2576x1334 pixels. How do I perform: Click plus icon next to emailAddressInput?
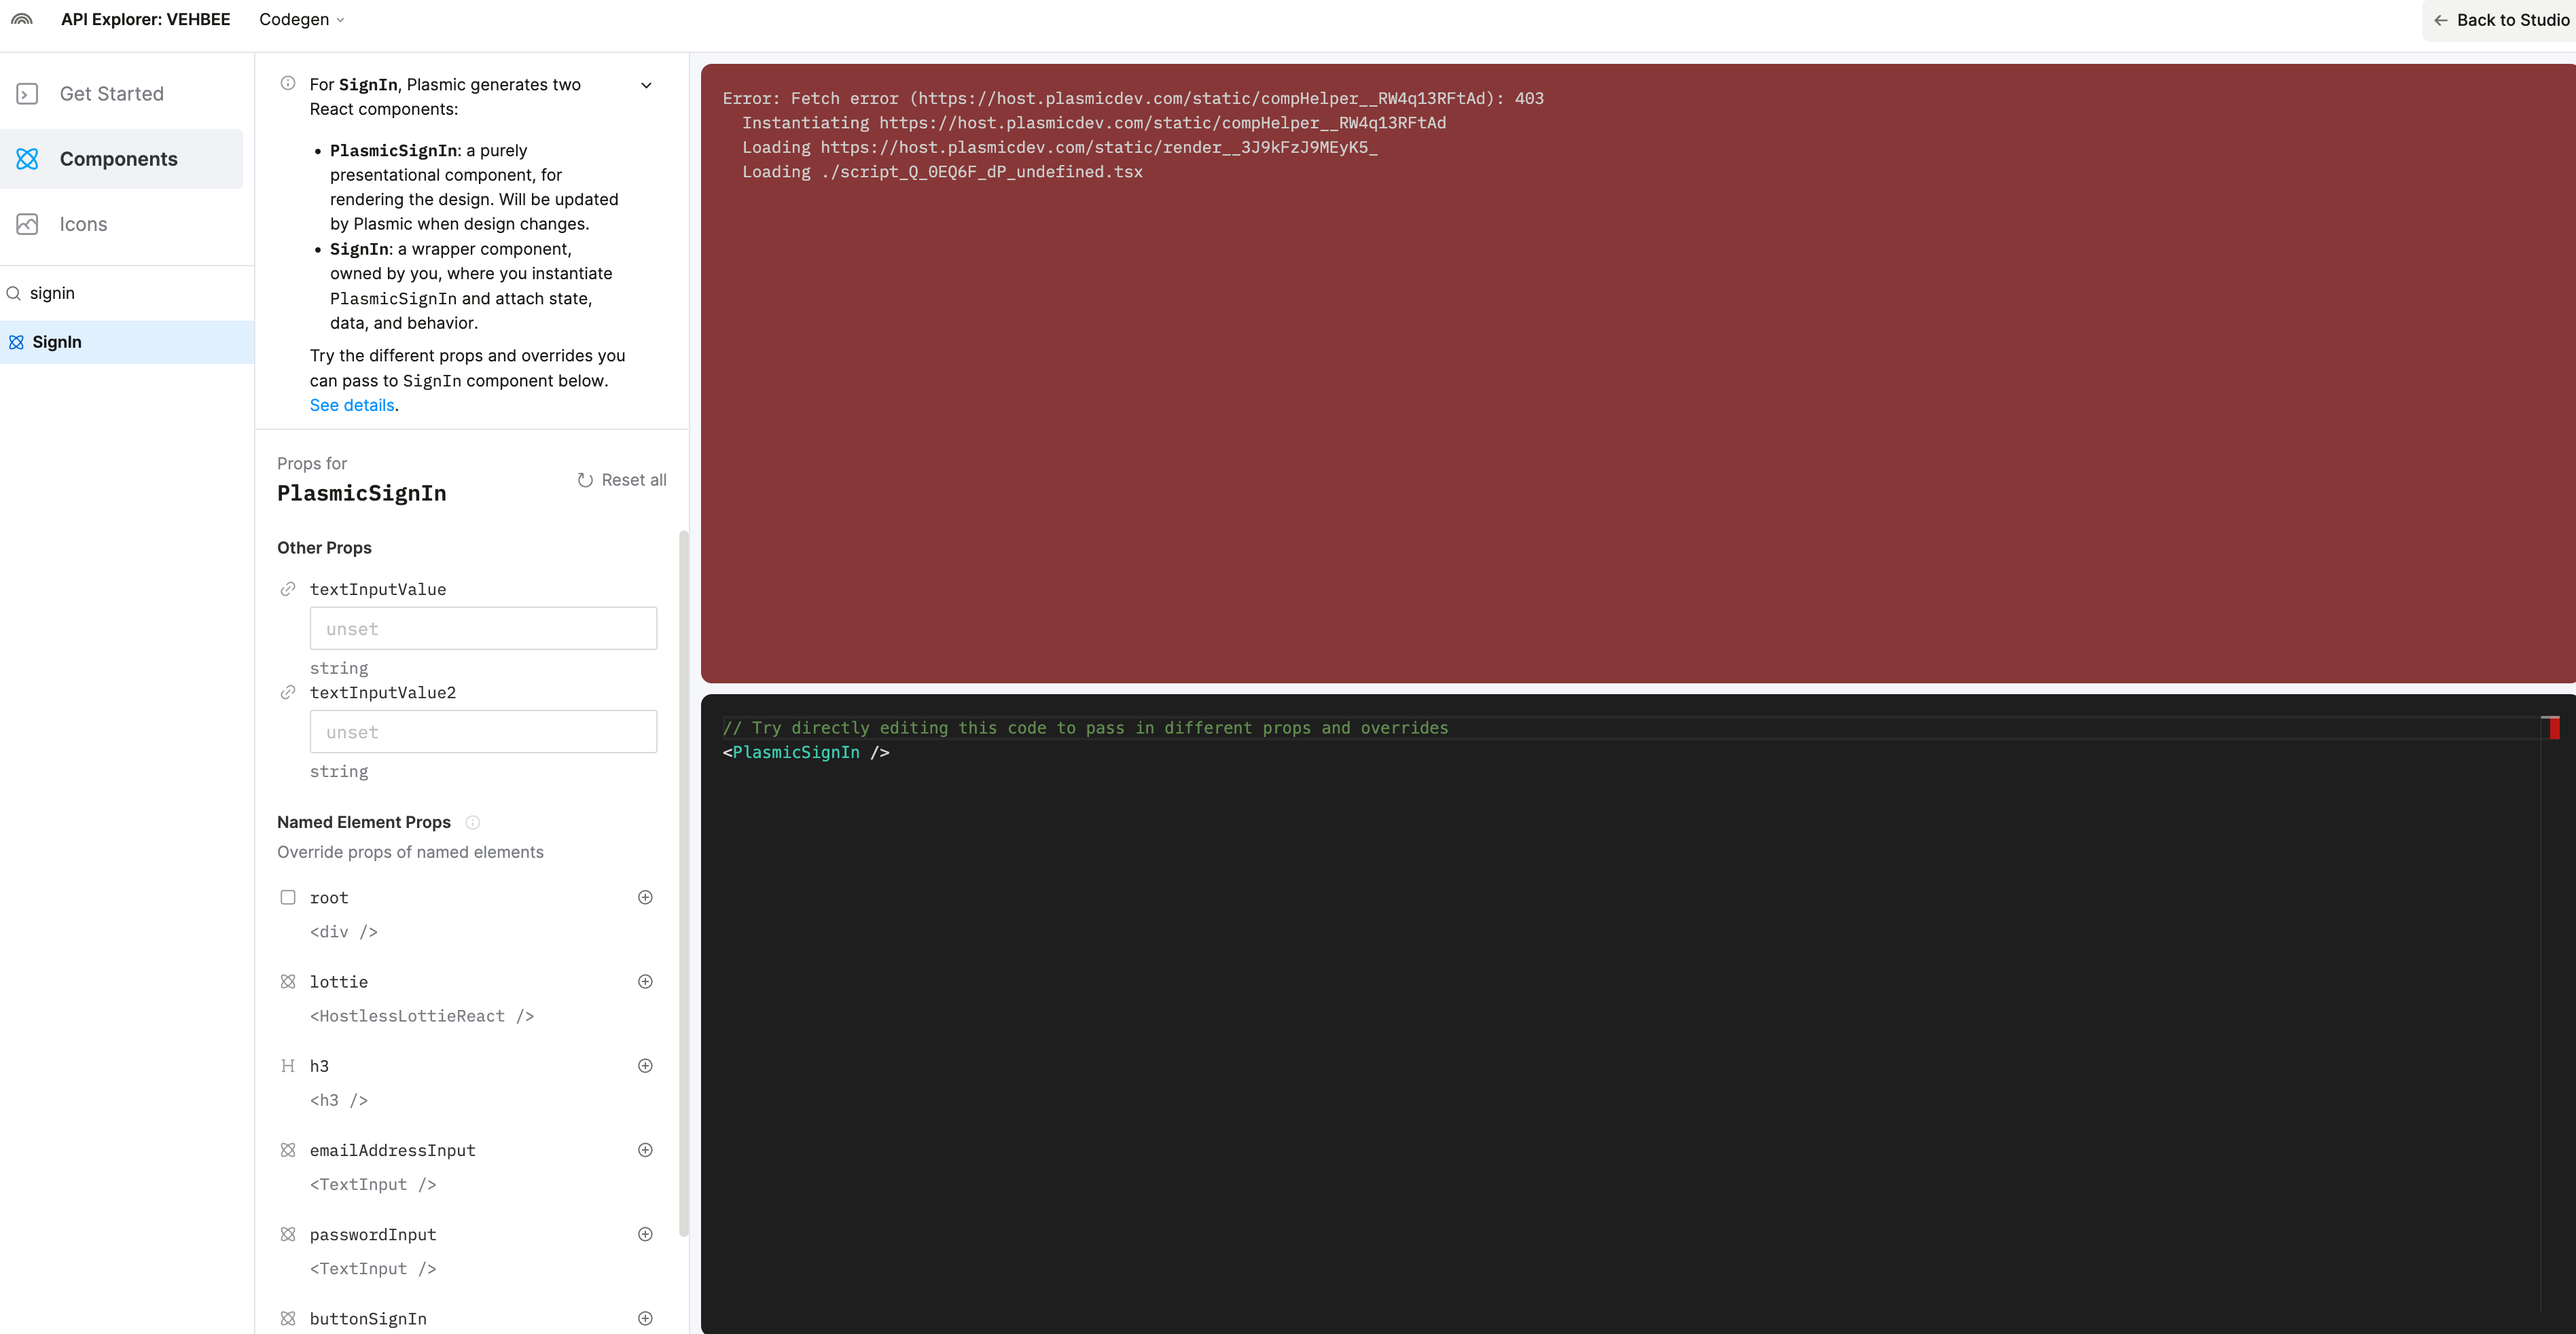pyautogui.click(x=645, y=1150)
